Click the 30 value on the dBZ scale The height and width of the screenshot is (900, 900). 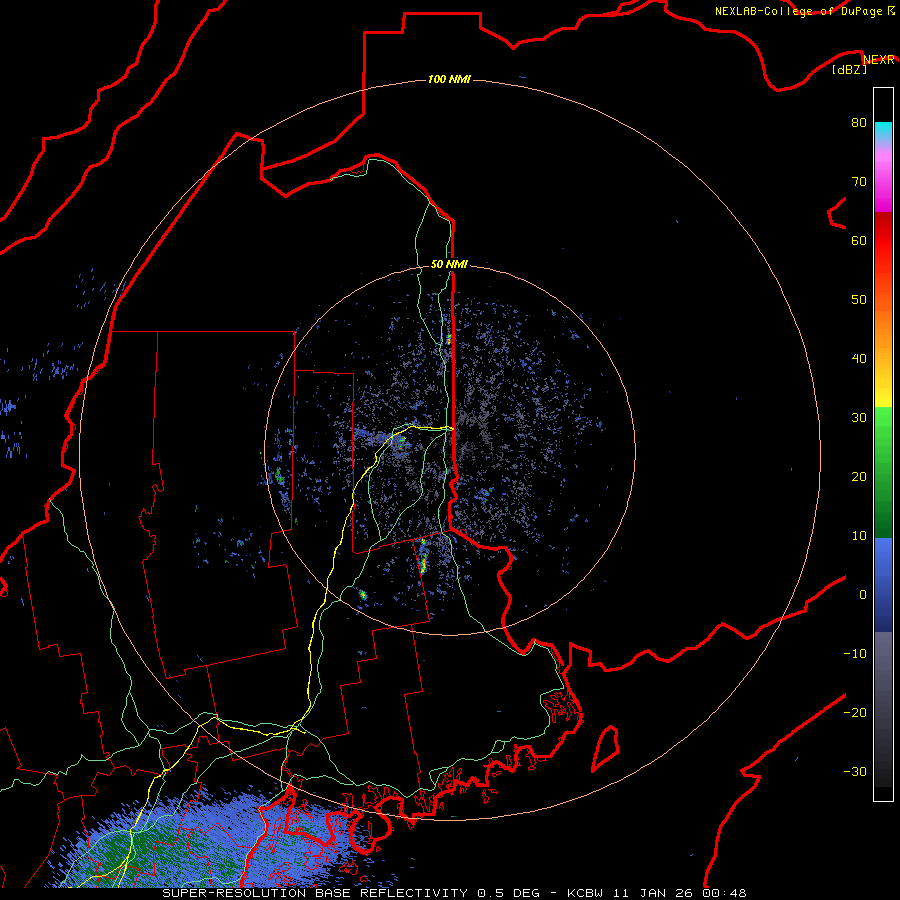pos(859,417)
